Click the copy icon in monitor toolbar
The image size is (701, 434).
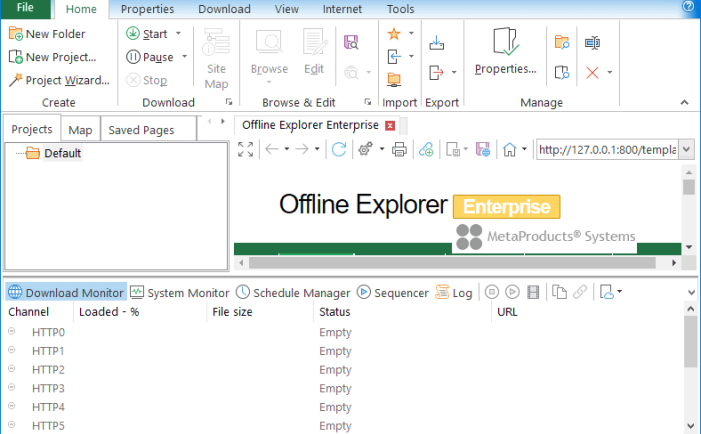559,292
